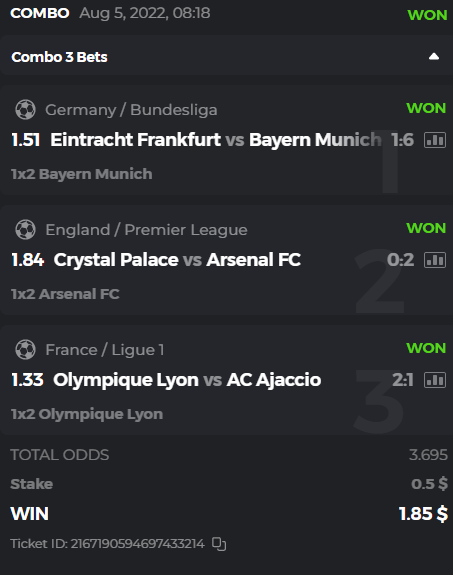Click the Ligue 1 soccer ball icon
This screenshot has height=575, width=453.
pos(25,349)
